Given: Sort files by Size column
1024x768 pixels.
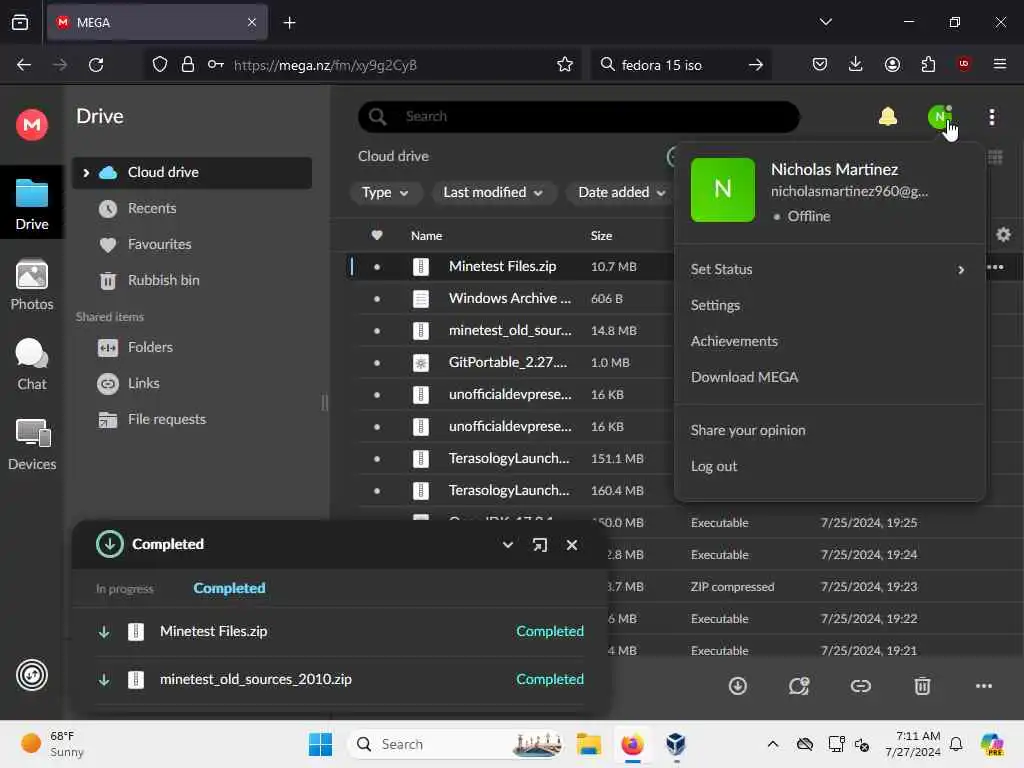Looking at the screenshot, I should 601,236.
